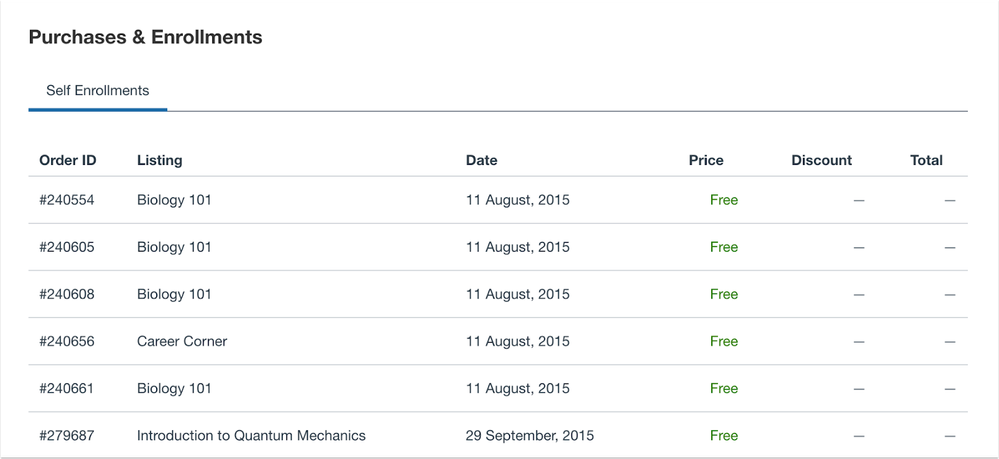Viewport: 999px width, 459px height.
Task: Select Biology 101 in order #240661 row
Action: pos(174,389)
